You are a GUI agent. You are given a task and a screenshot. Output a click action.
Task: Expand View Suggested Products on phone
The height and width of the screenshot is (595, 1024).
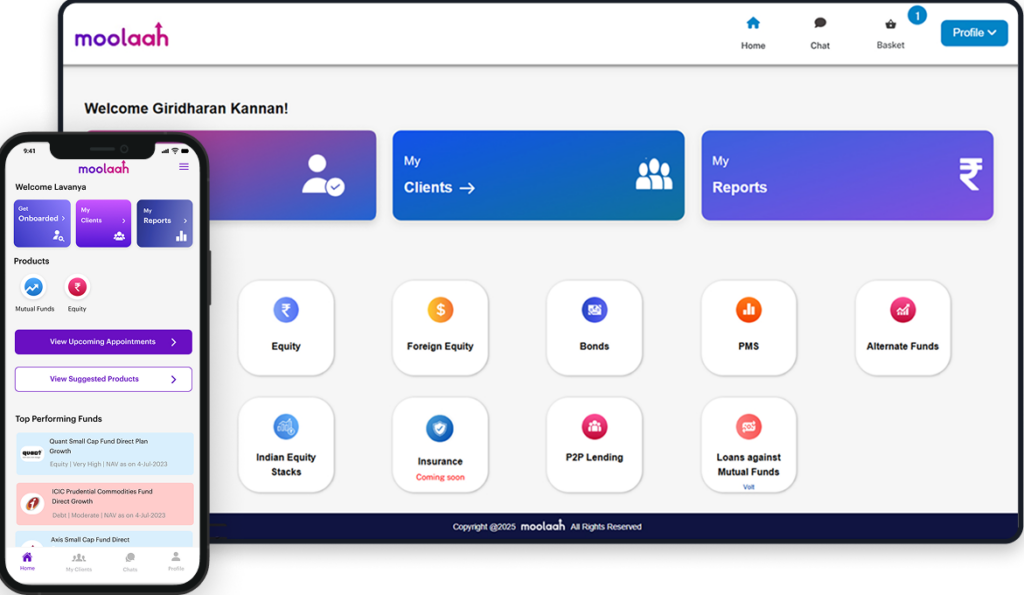click(x=103, y=380)
